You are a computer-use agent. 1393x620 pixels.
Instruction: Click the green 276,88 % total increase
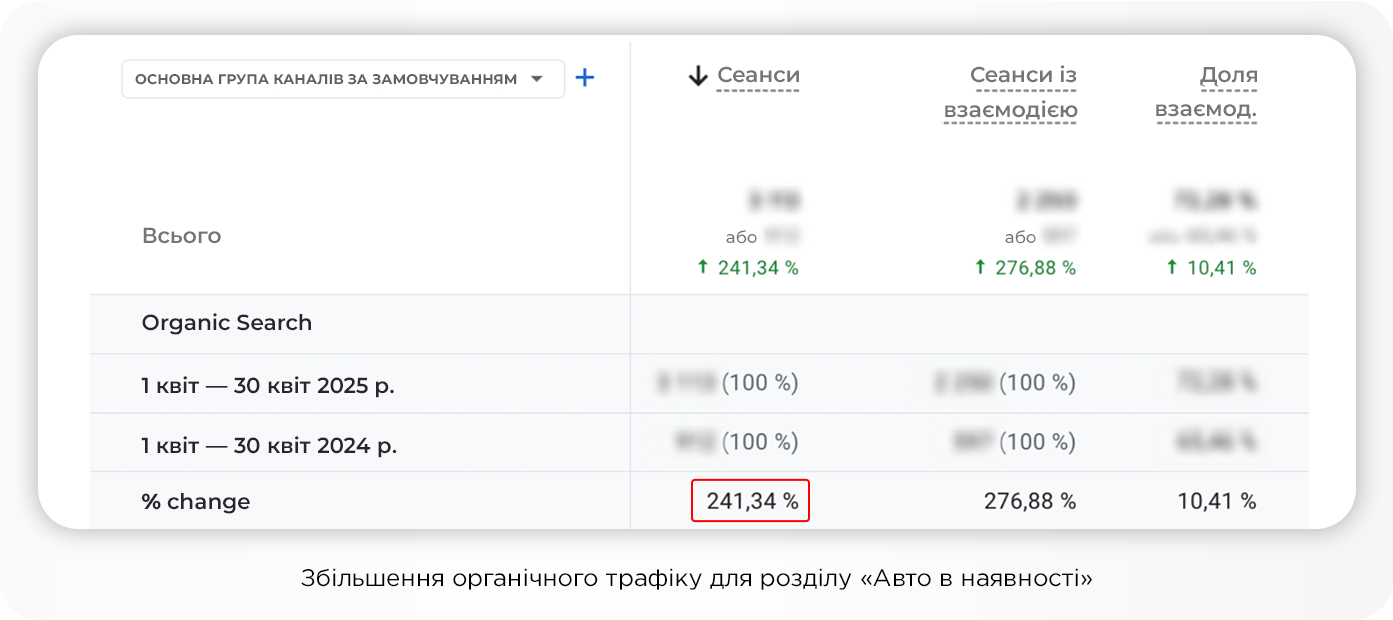click(x=1026, y=268)
